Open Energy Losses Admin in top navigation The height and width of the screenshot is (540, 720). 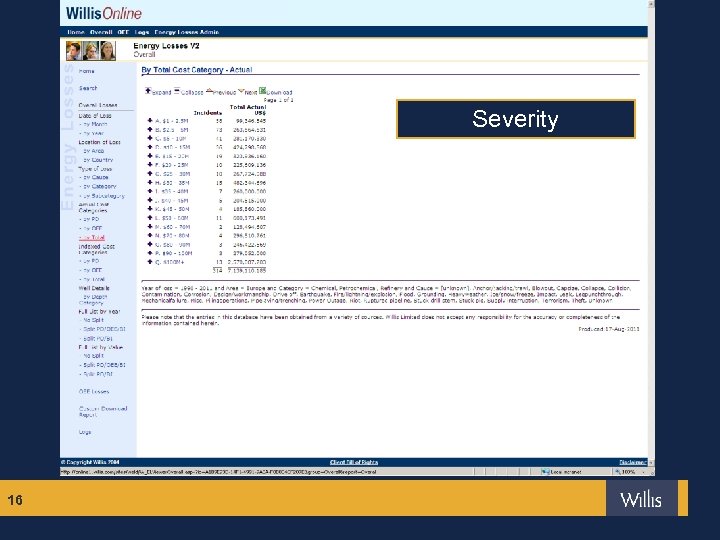click(186, 32)
